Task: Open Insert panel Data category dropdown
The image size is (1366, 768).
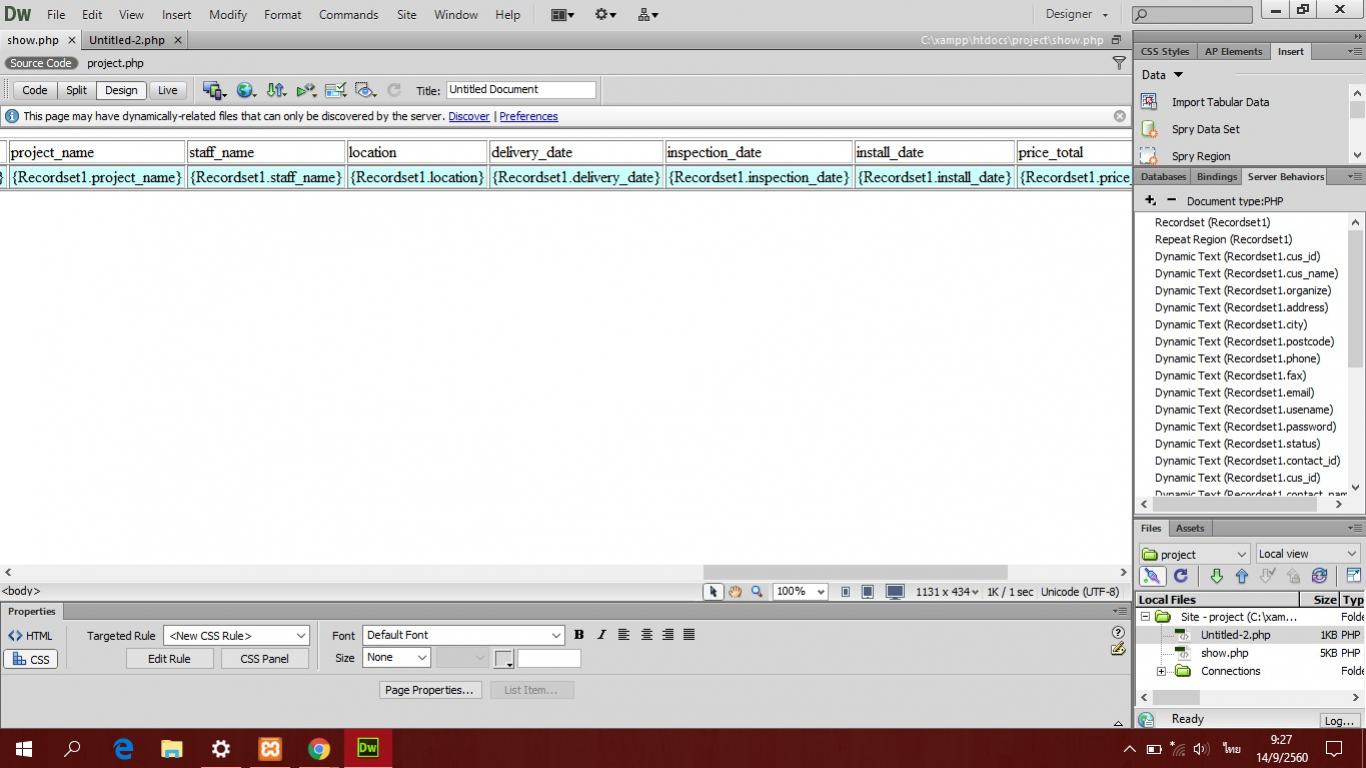Action: coord(1163,75)
